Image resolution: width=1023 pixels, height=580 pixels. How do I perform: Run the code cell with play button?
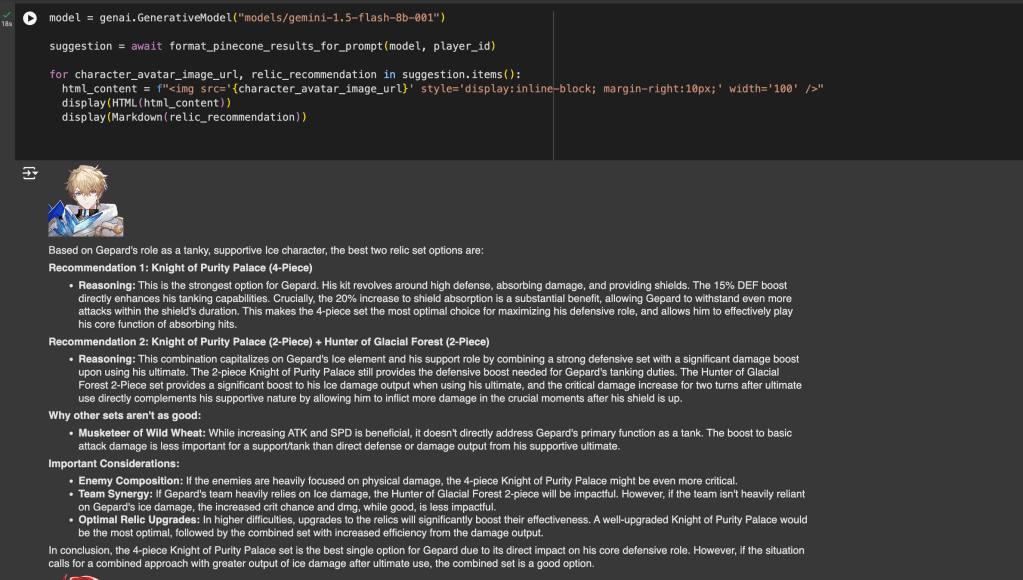(x=30, y=18)
